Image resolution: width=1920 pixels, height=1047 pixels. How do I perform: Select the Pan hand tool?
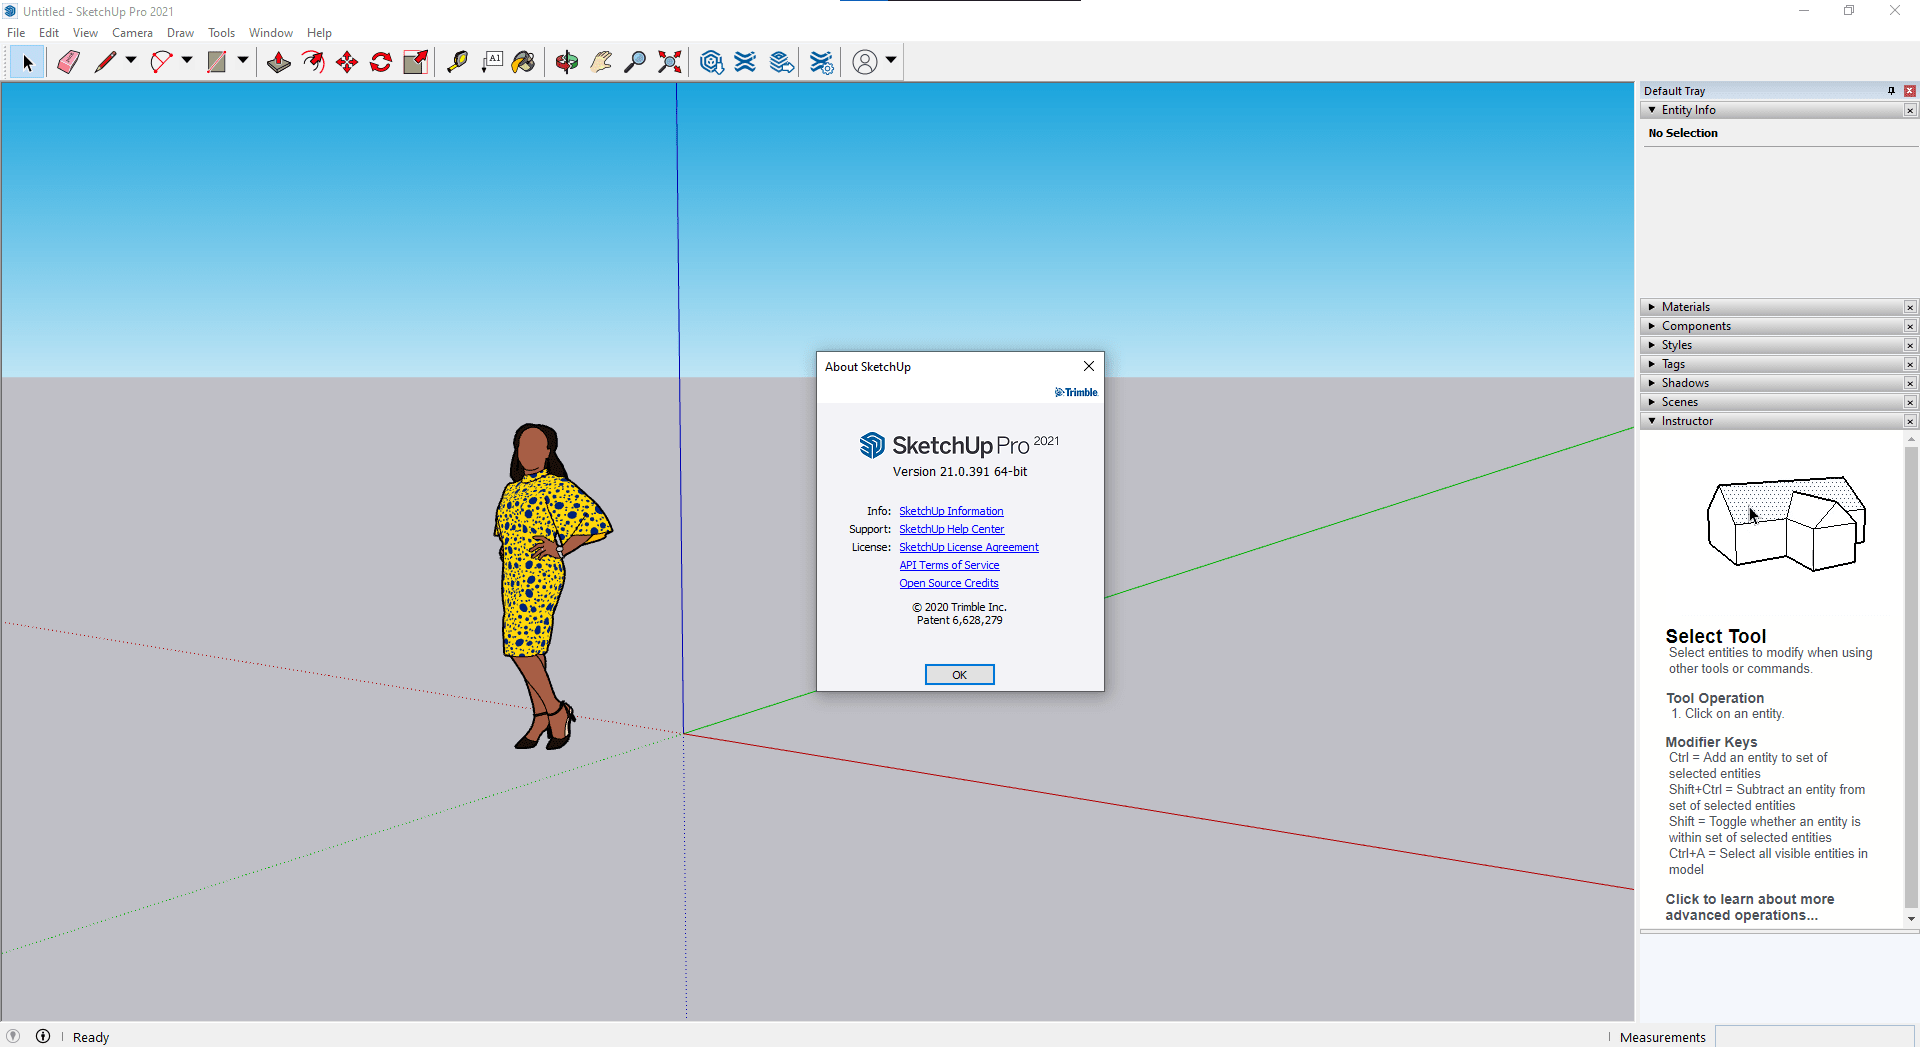tap(601, 62)
